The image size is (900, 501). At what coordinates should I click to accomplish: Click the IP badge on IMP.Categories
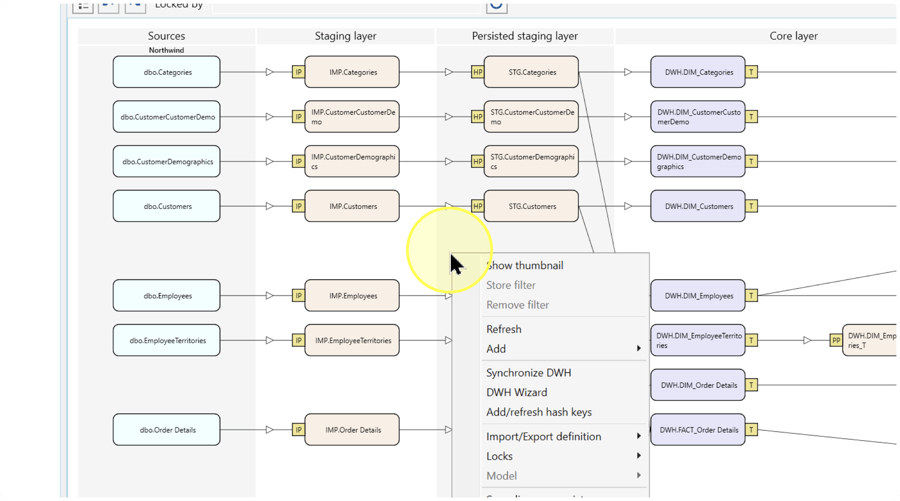click(x=298, y=72)
